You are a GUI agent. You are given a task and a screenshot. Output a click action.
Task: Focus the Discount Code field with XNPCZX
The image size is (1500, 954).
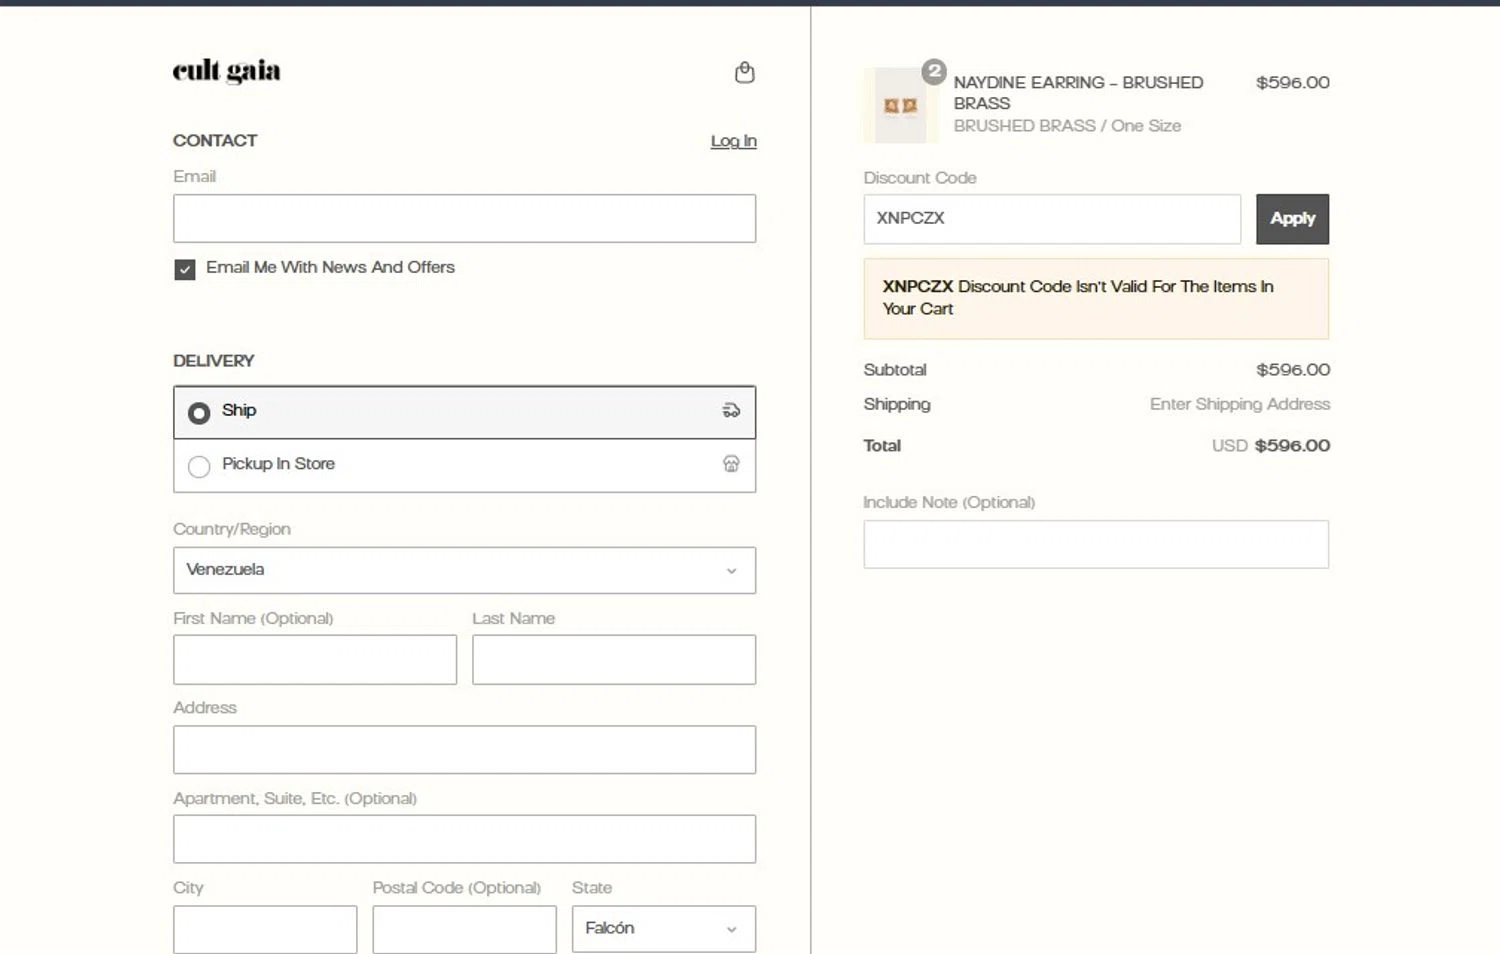pos(1052,219)
